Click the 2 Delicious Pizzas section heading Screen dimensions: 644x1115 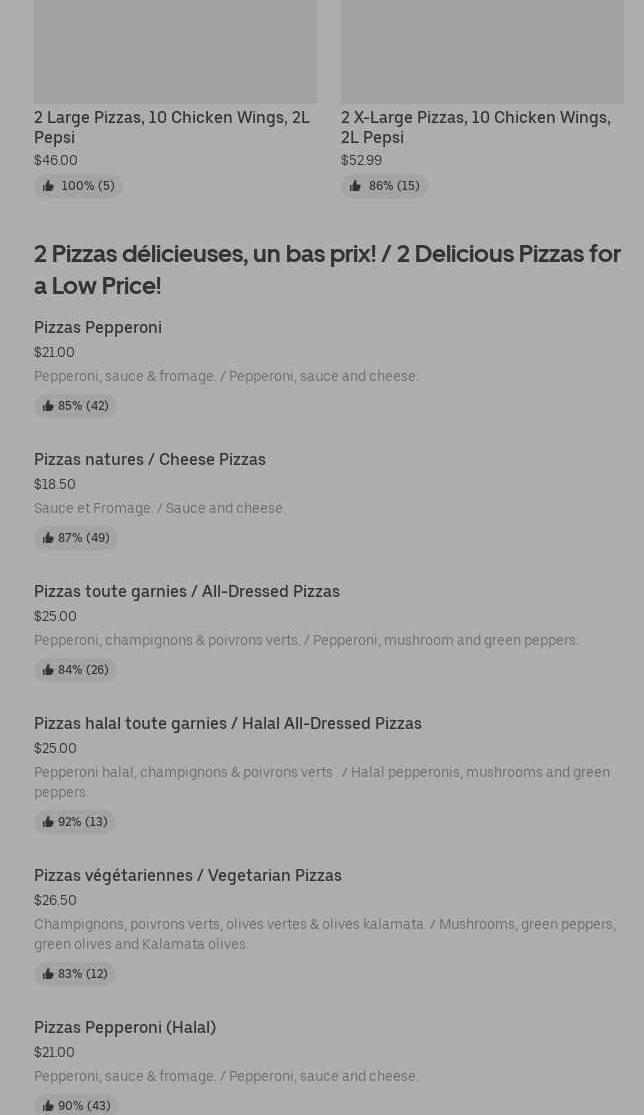point(327,269)
